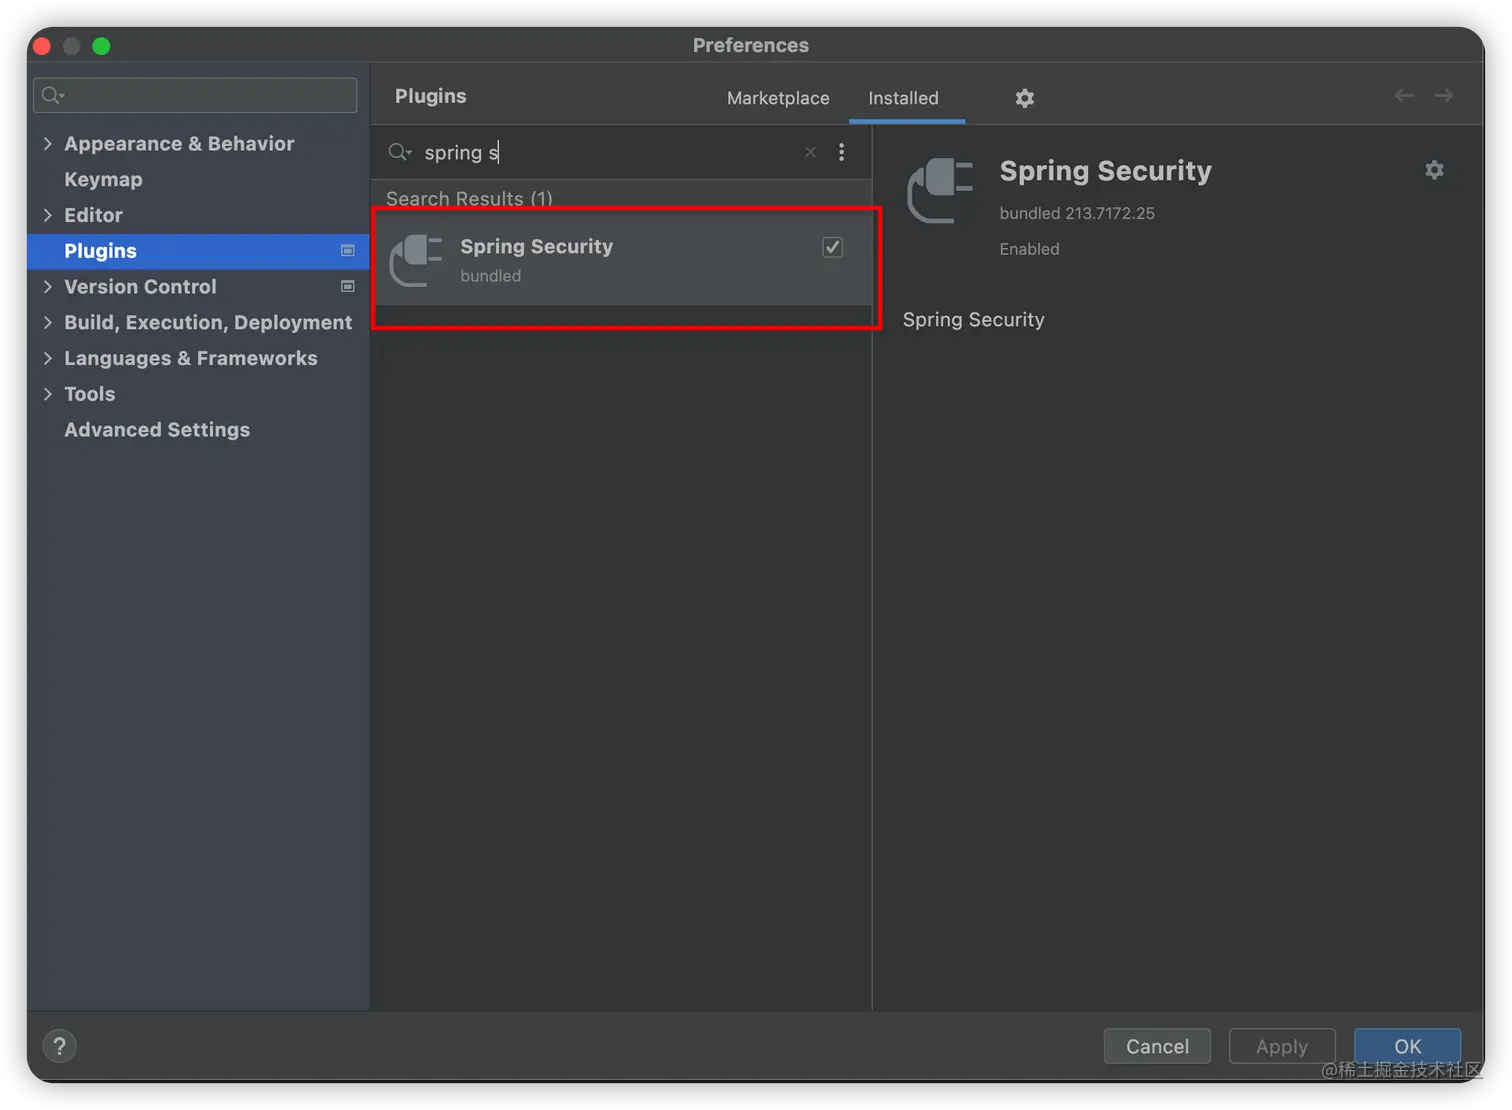Open Languages & Frameworks settings
The height and width of the screenshot is (1110, 1512).
tap(191, 358)
